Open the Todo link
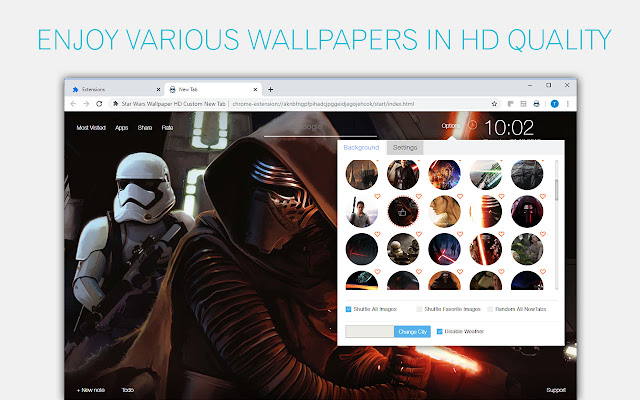The height and width of the screenshot is (400, 640). (x=128, y=390)
